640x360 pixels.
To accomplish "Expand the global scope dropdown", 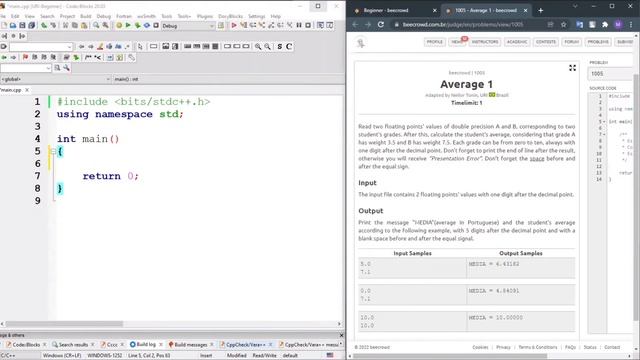I will tap(108, 79).
